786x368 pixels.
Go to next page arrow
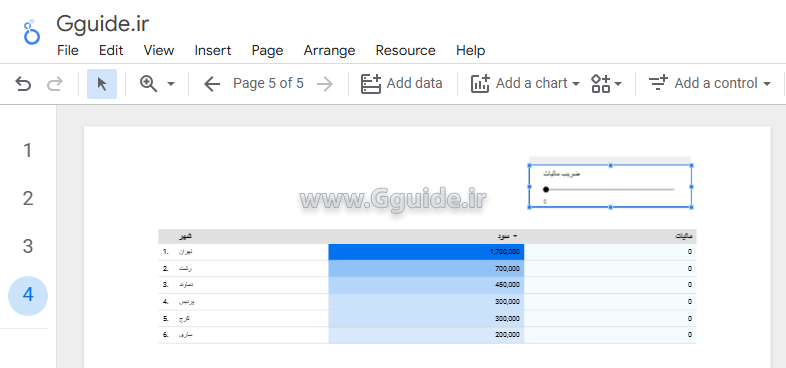(x=325, y=84)
